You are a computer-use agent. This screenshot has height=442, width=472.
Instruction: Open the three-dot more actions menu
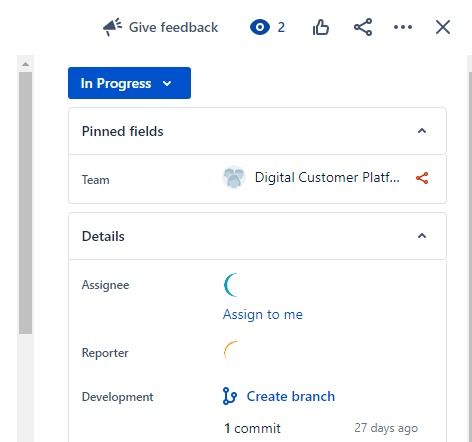(x=403, y=27)
